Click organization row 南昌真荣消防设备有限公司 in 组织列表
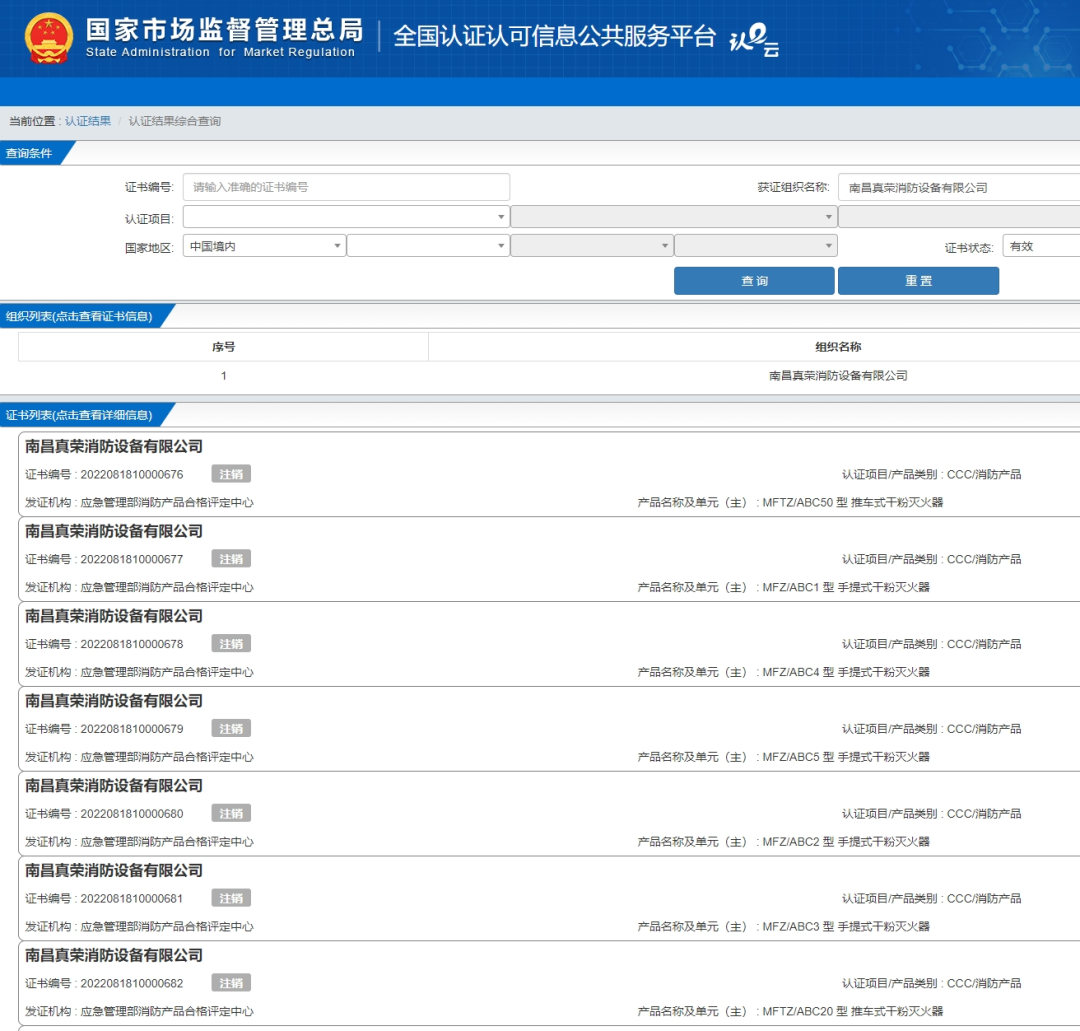The height and width of the screenshot is (1031, 1080). point(838,375)
